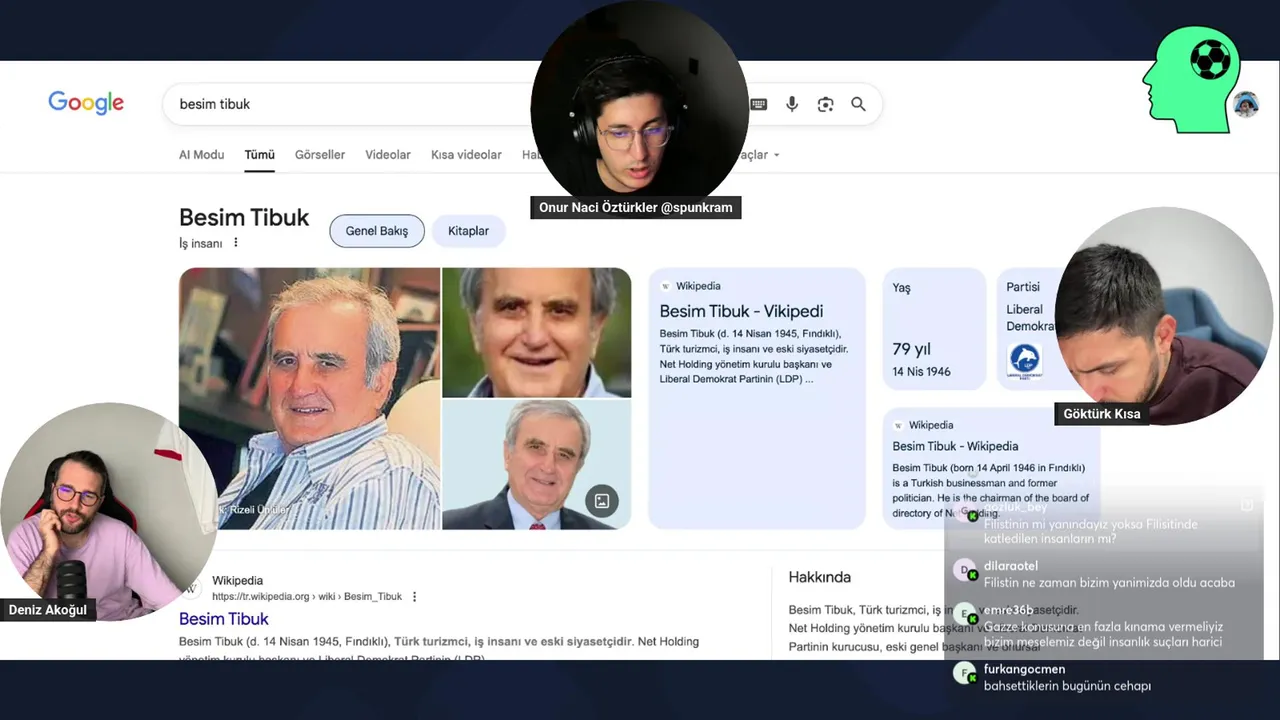Click the tr.wikipedia.org result URL
This screenshot has height=720, width=1280.
pos(307,597)
